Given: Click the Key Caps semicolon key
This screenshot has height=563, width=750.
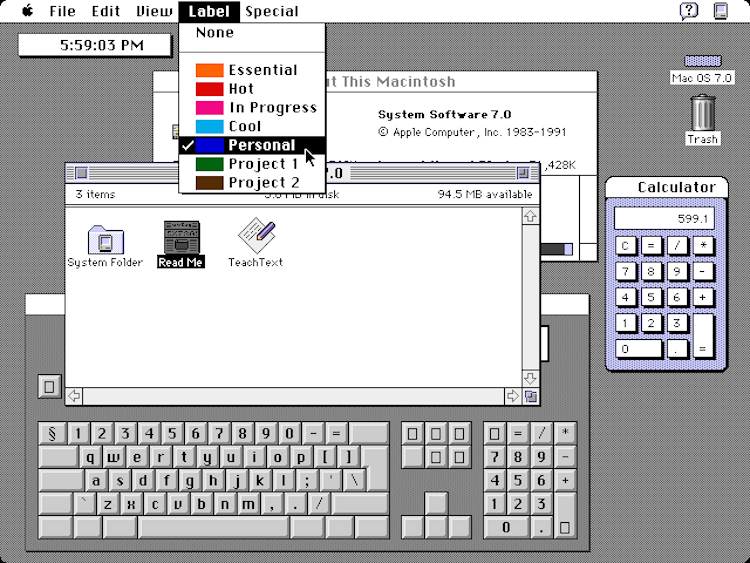Looking at the screenshot, I should coord(307,480).
